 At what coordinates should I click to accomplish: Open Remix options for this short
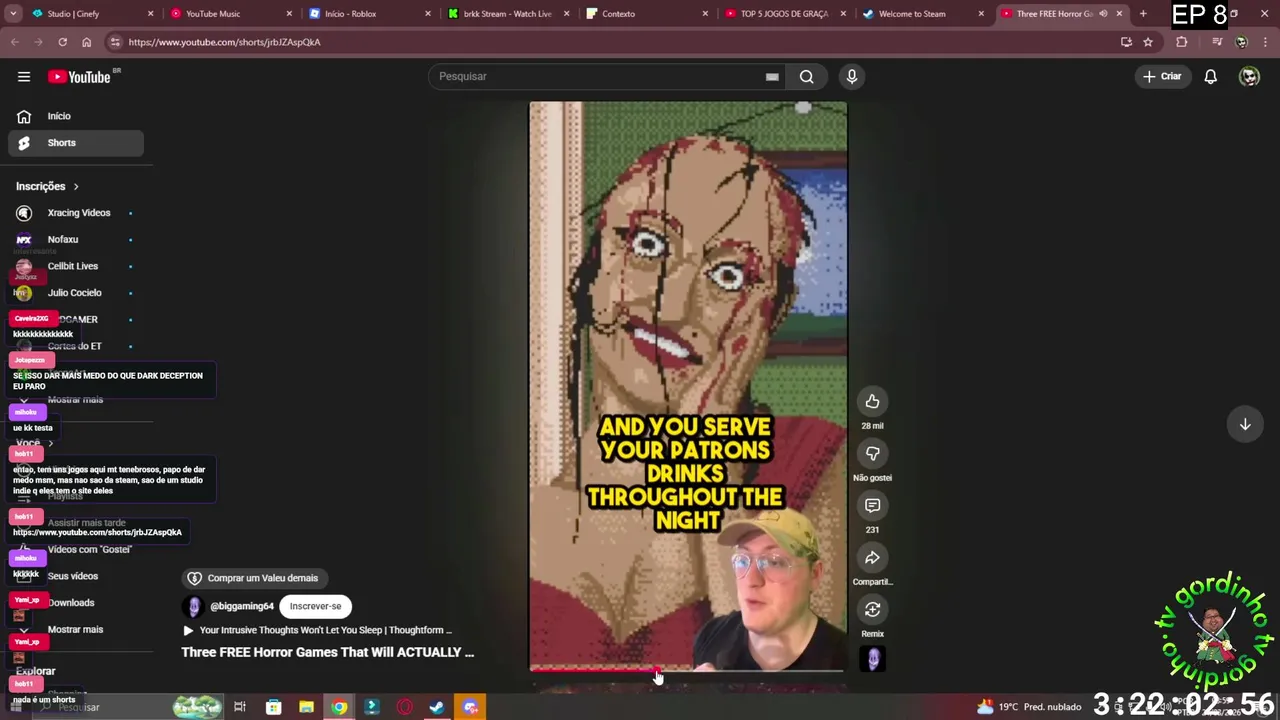[872, 609]
